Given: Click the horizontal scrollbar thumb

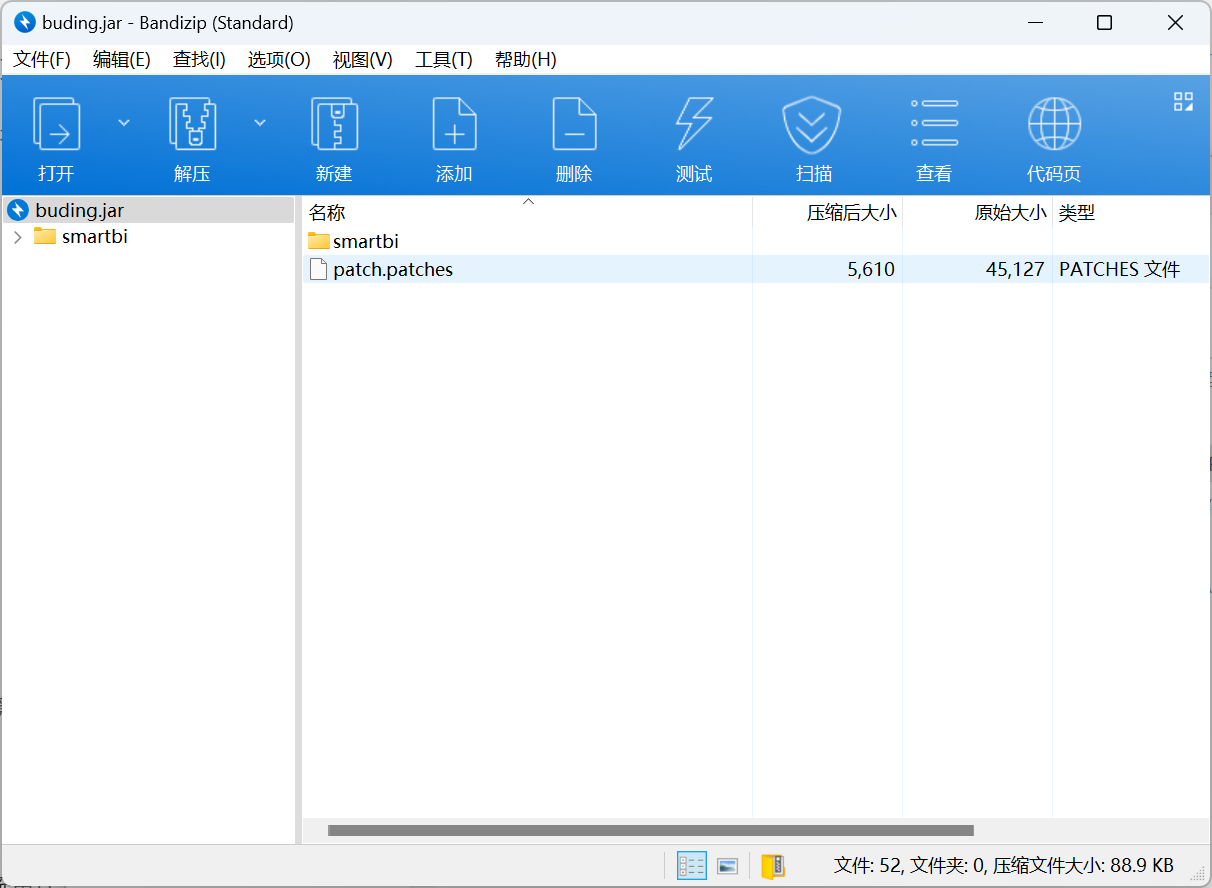Looking at the screenshot, I should (x=650, y=830).
